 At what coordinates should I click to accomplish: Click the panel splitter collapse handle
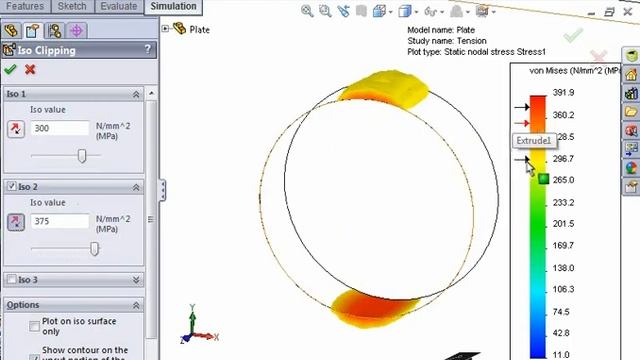click(x=162, y=190)
